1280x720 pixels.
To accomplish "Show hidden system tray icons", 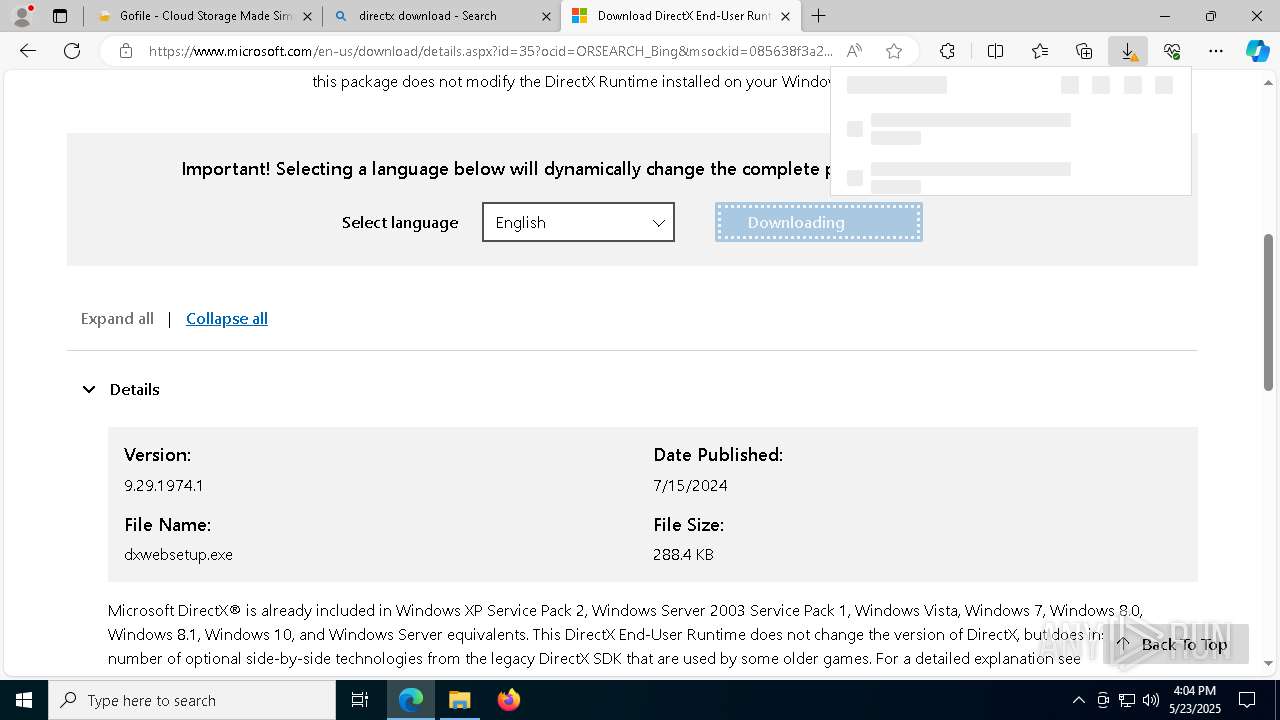I will click(x=1078, y=700).
